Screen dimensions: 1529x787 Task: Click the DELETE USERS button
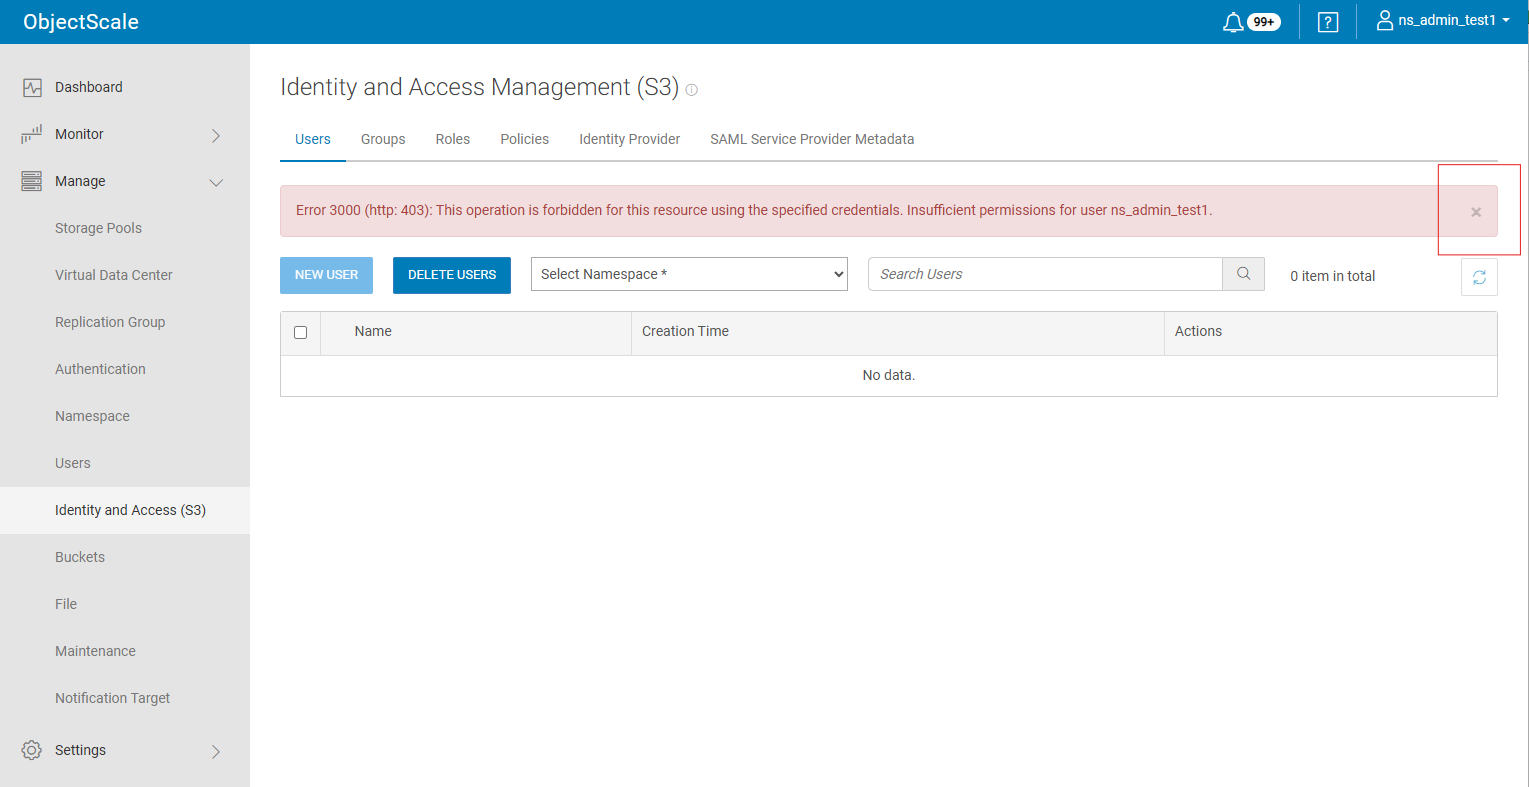(452, 275)
